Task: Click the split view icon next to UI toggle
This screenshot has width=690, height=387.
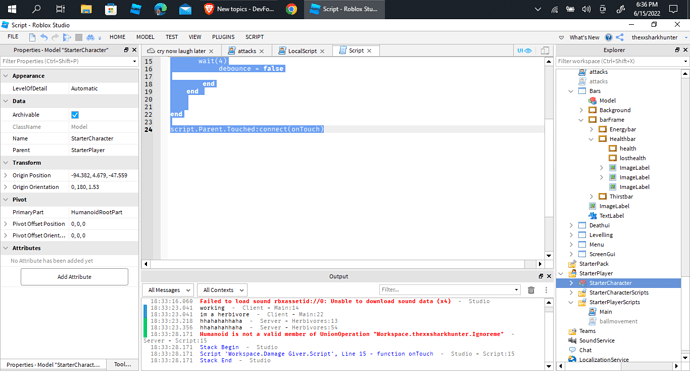Action: 545,51
